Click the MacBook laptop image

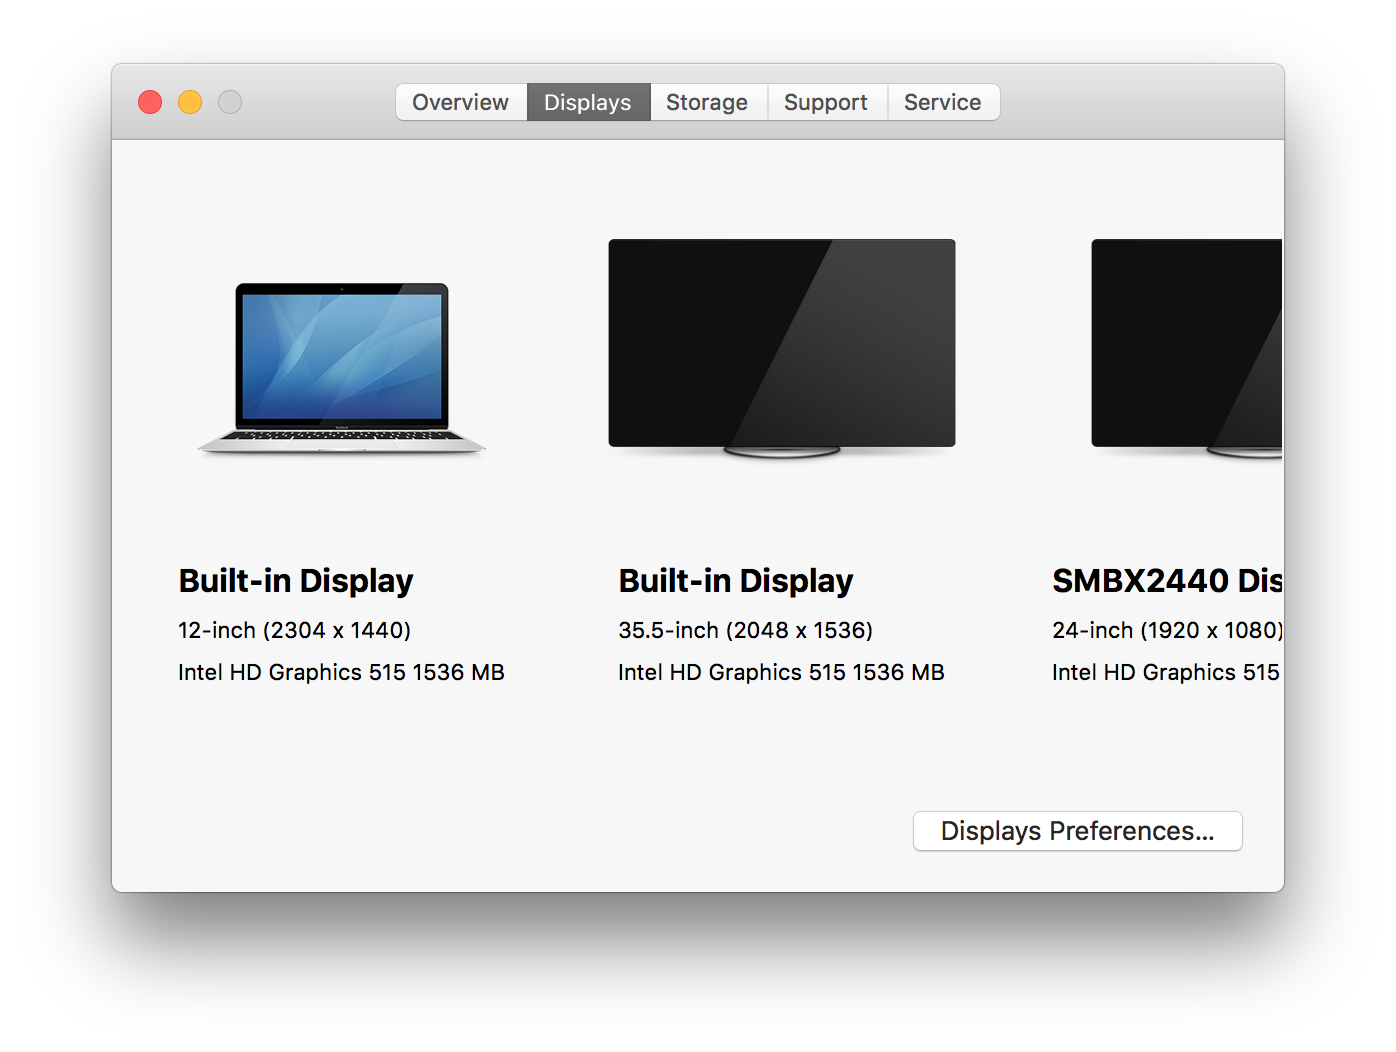(x=342, y=368)
